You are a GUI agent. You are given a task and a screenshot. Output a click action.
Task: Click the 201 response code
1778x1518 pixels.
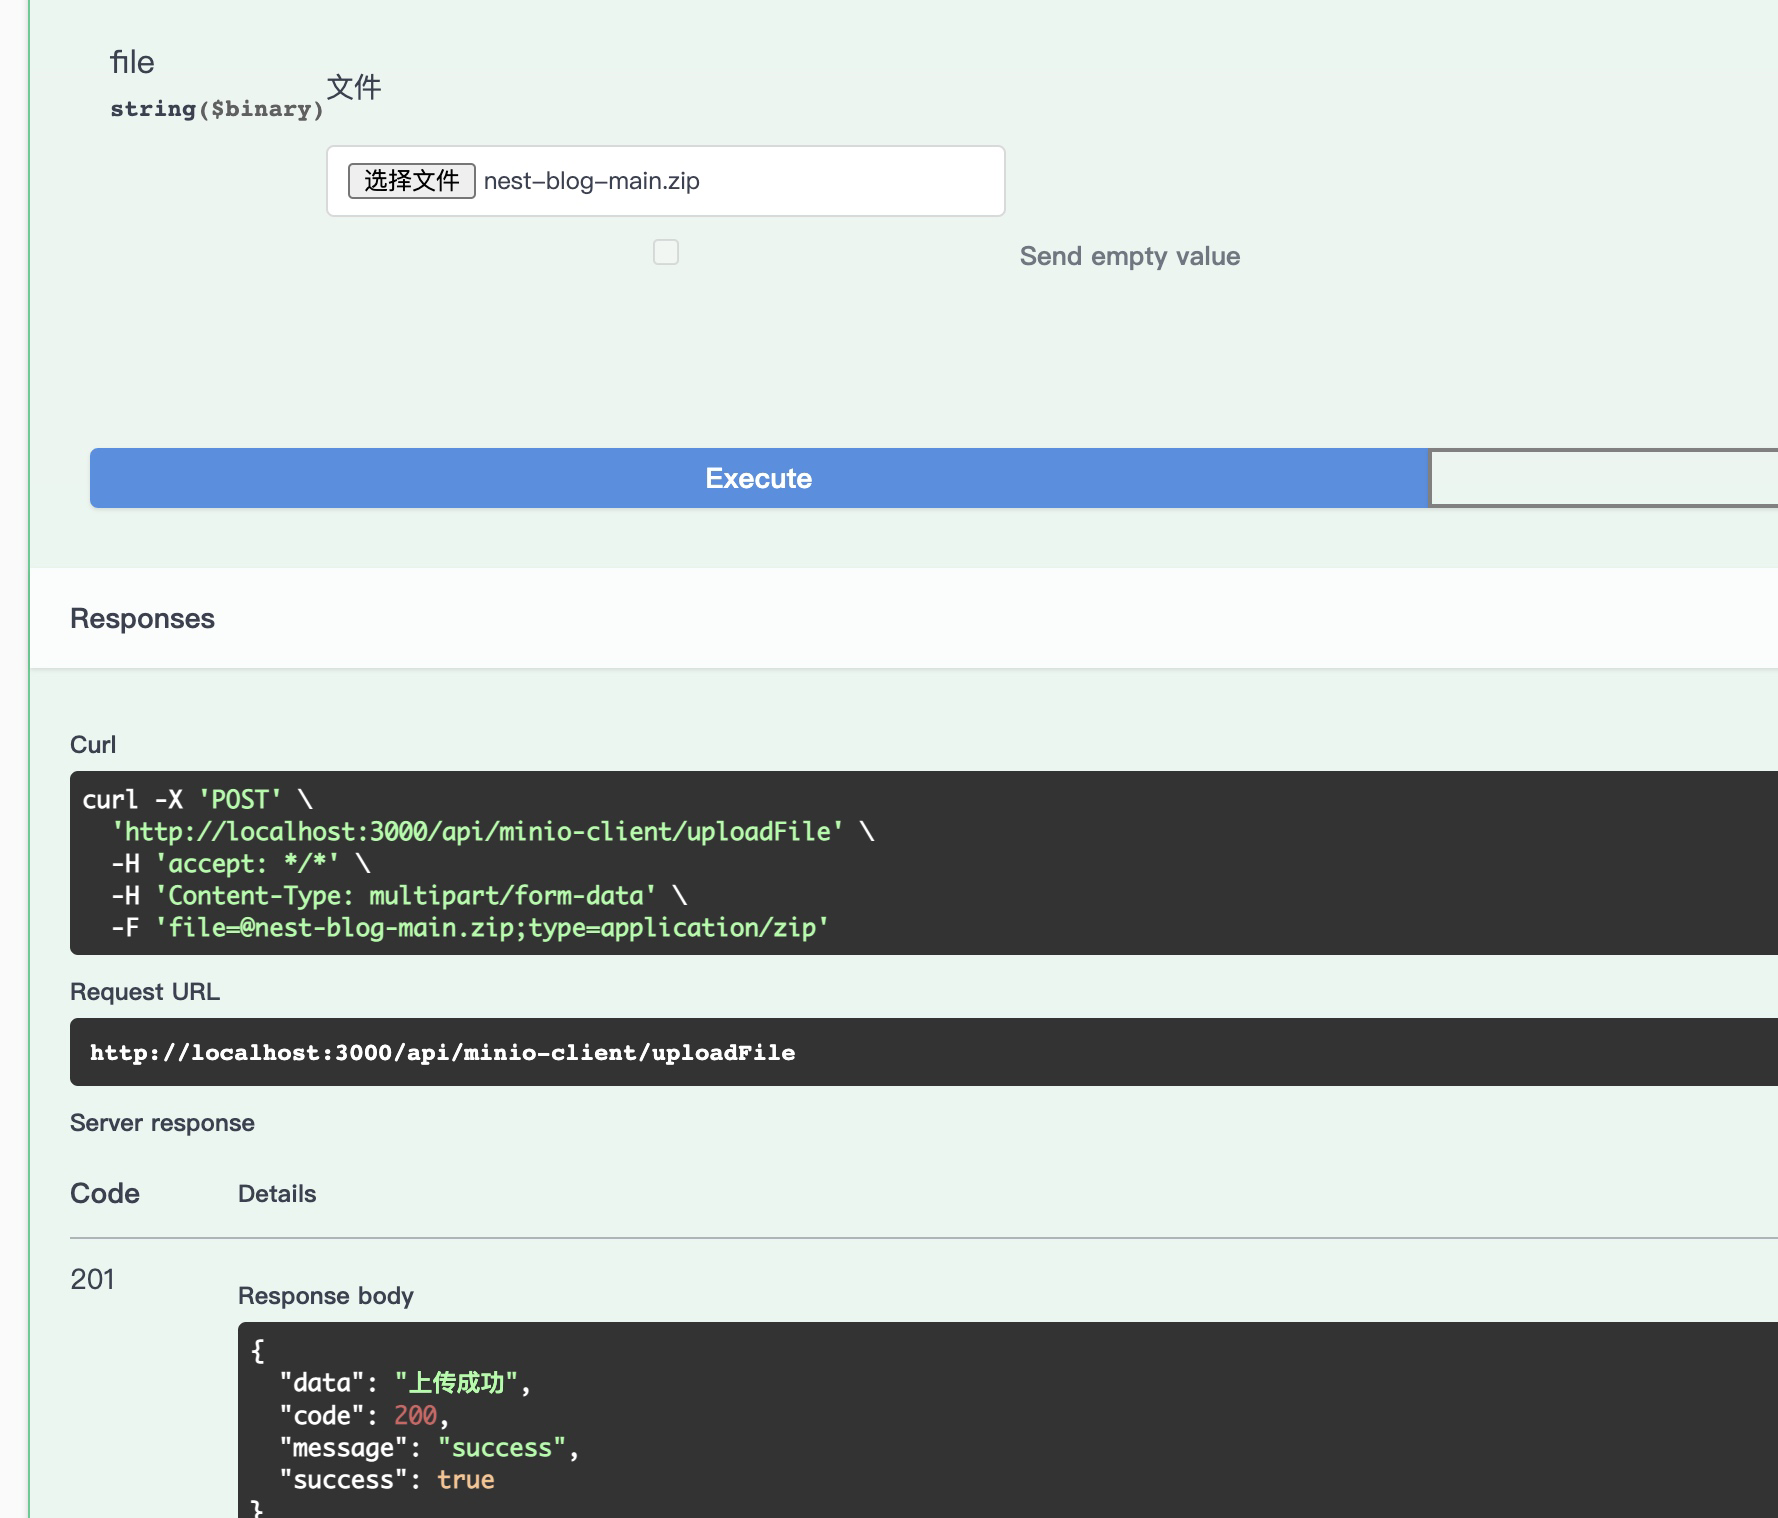pos(92,1279)
